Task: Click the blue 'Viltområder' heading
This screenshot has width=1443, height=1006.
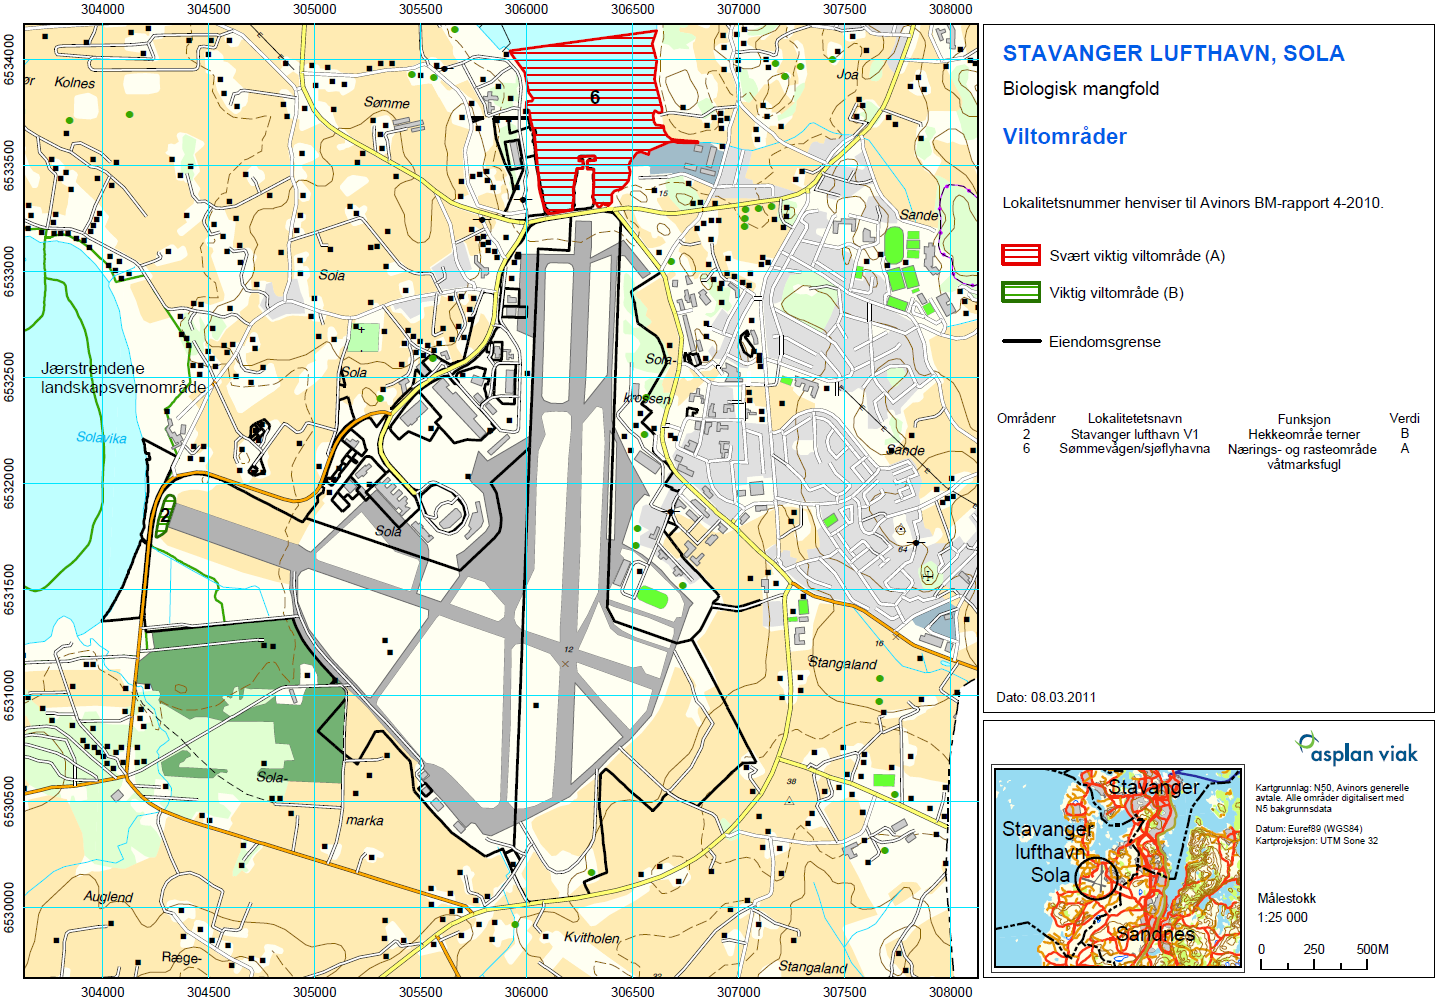Action: (1065, 137)
